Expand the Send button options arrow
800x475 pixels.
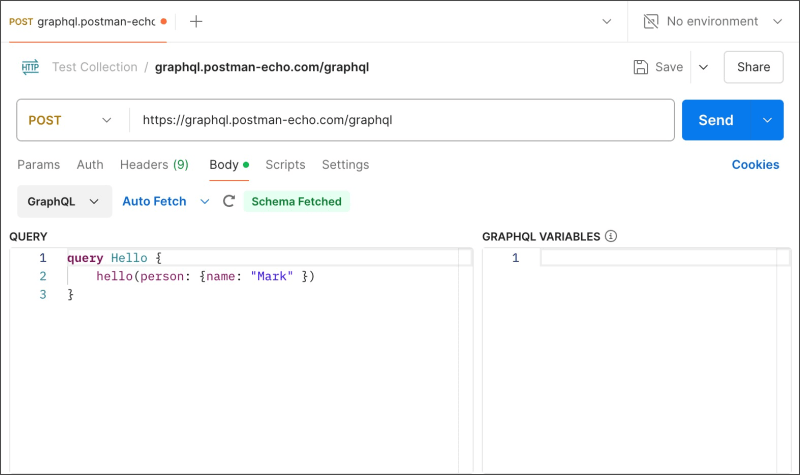click(767, 120)
